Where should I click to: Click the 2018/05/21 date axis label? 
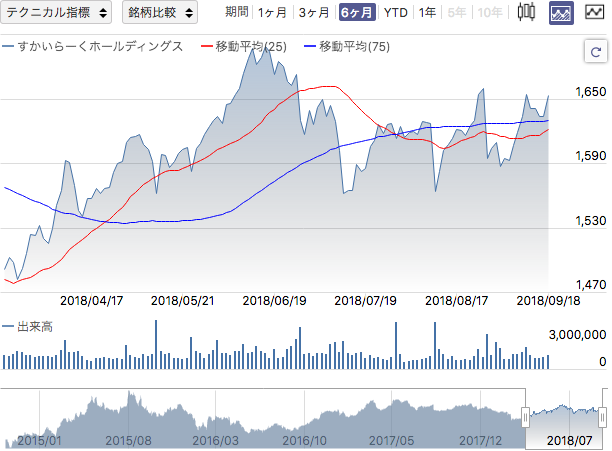click(183, 300)
